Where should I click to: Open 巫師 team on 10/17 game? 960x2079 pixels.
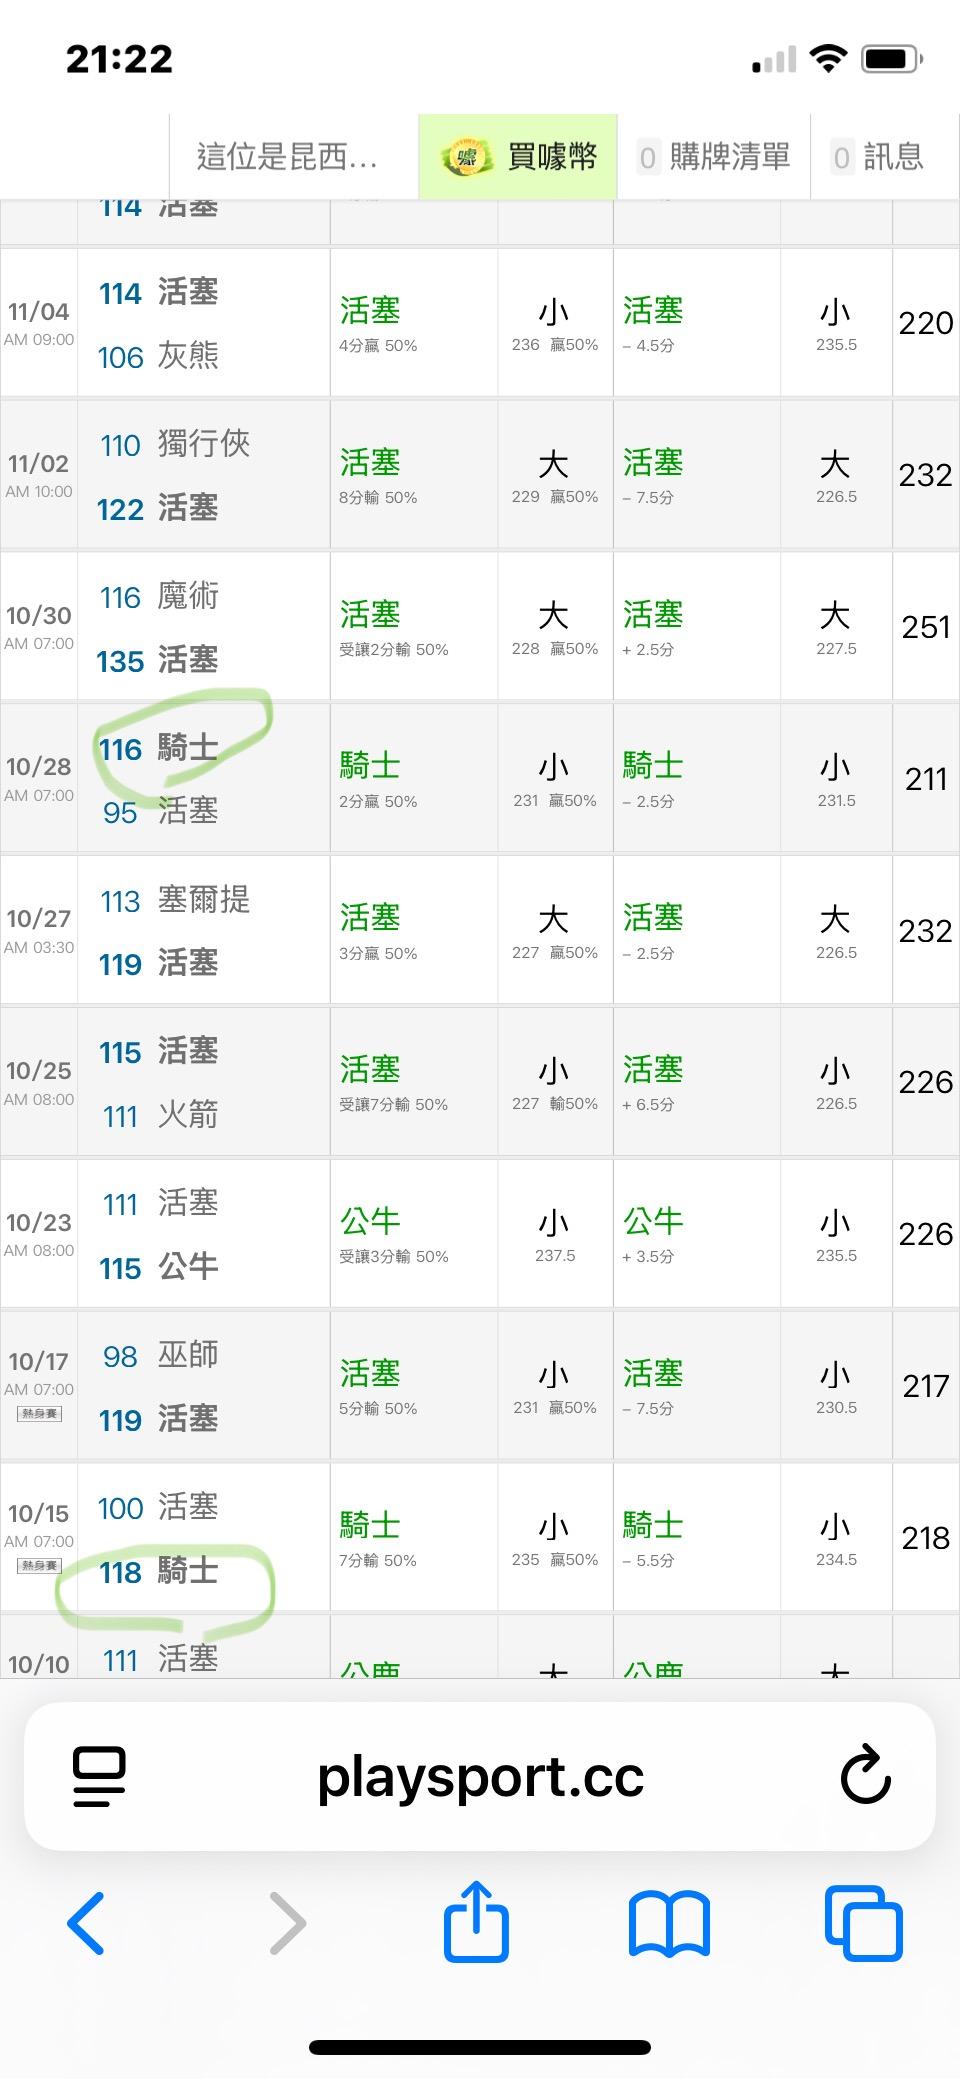(188, 1355)
